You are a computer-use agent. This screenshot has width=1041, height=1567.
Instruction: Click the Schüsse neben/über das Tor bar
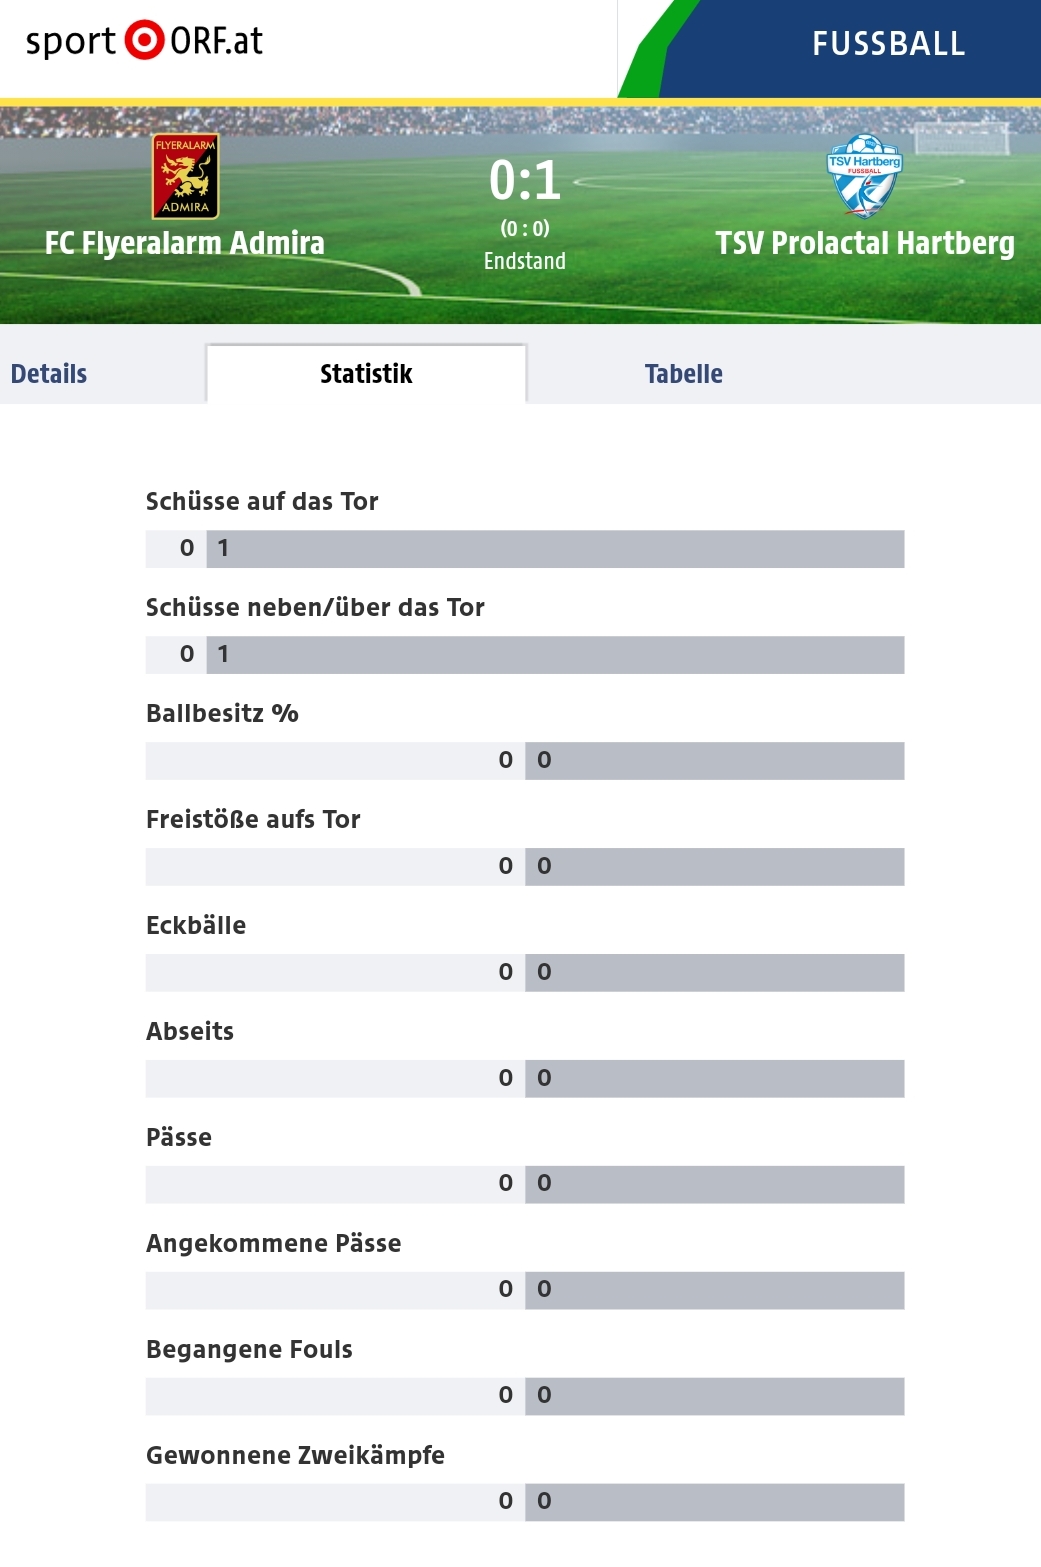525,655
